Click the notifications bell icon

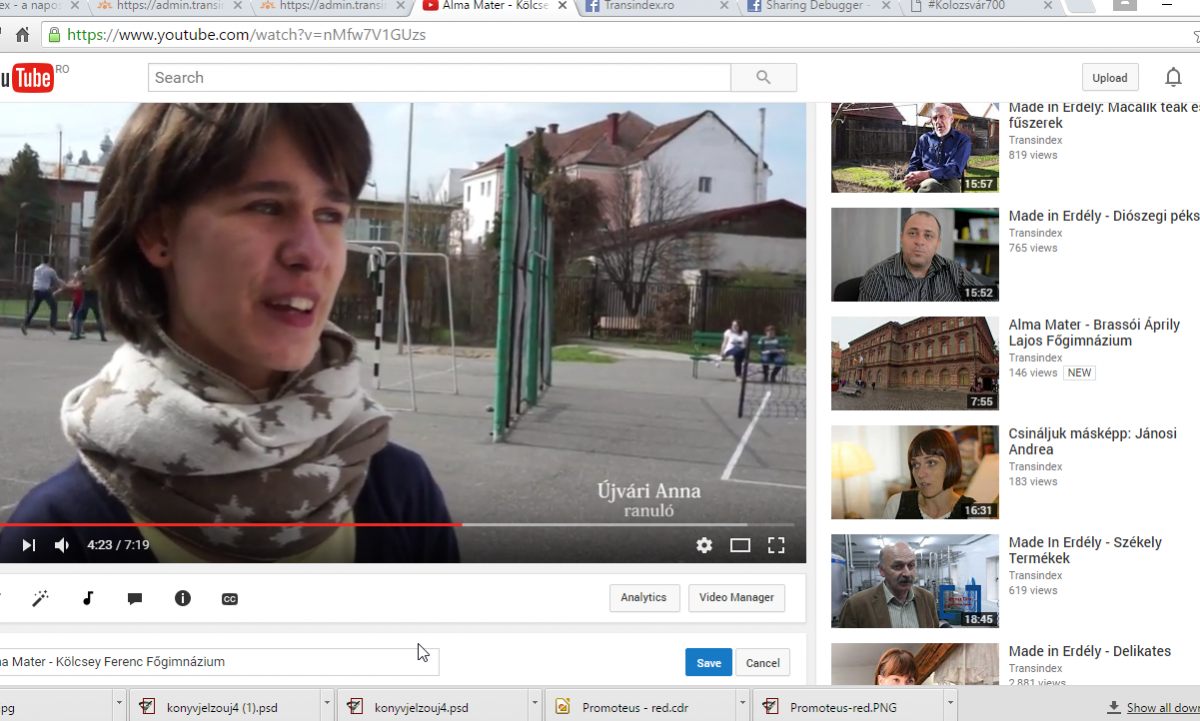click(x=1173, y=78)
